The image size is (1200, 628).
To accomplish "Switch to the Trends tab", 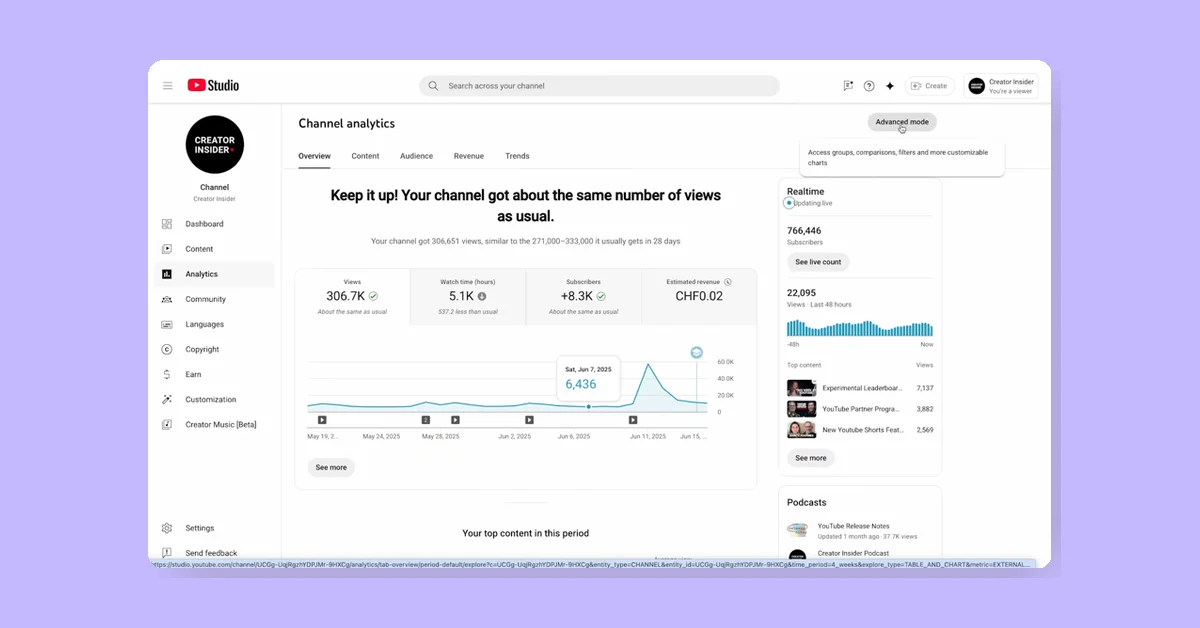I will coord(517,156).
